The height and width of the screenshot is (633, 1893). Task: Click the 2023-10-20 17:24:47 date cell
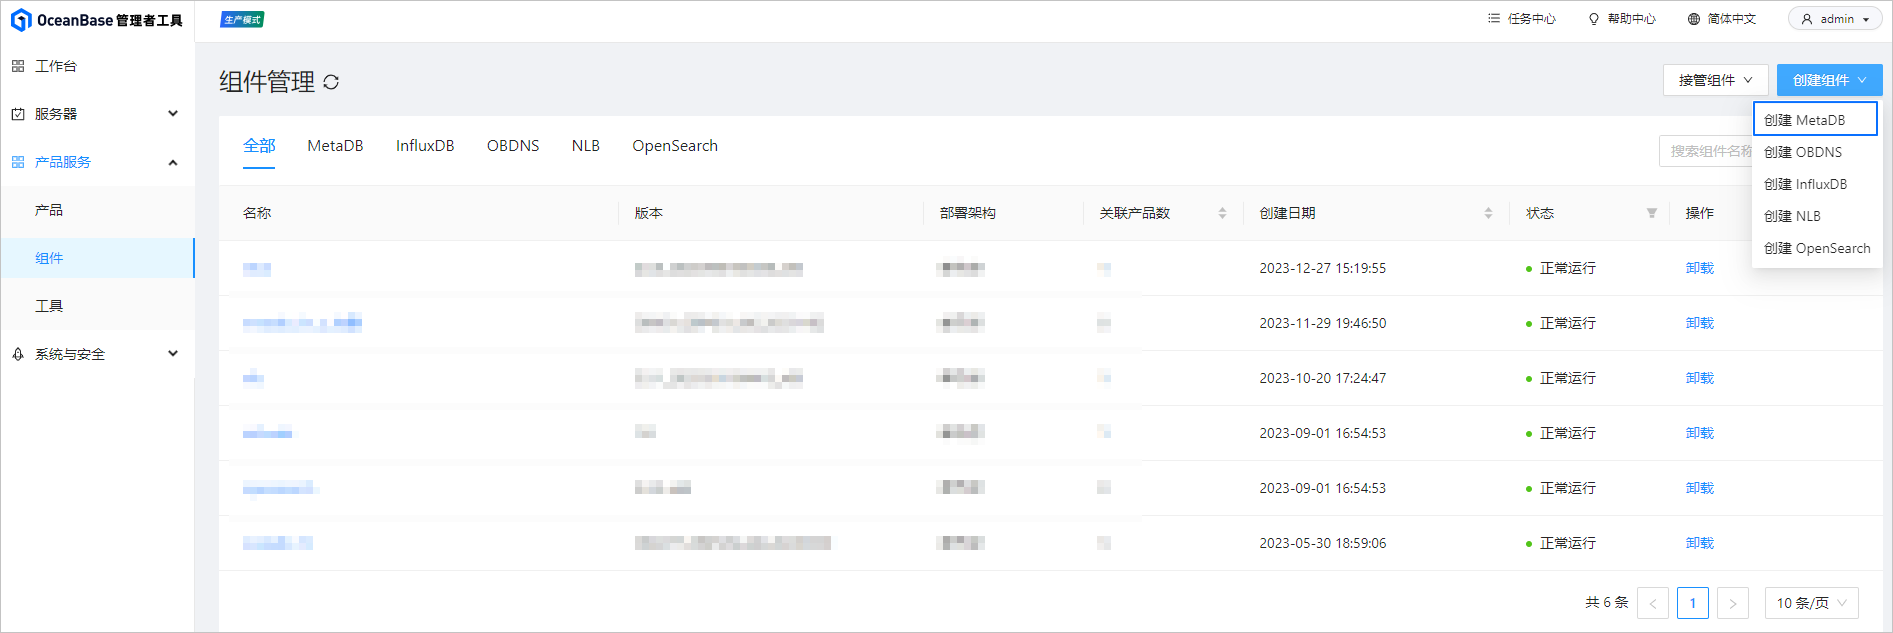(1323, 378)
